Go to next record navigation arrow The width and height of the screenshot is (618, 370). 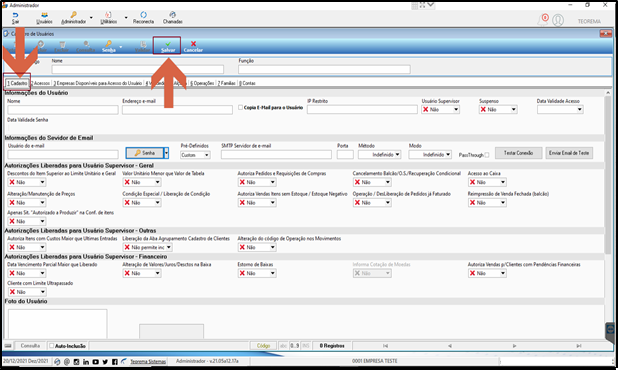coord(514,346)
